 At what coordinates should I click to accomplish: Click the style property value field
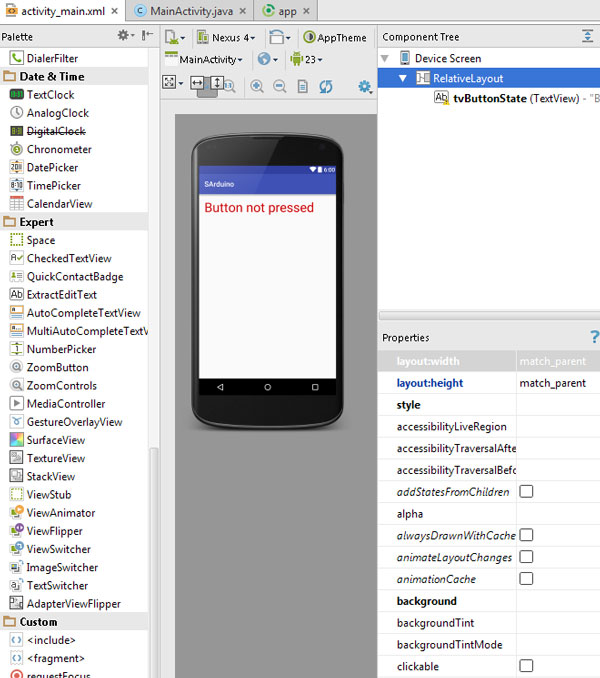click(558, 405)
